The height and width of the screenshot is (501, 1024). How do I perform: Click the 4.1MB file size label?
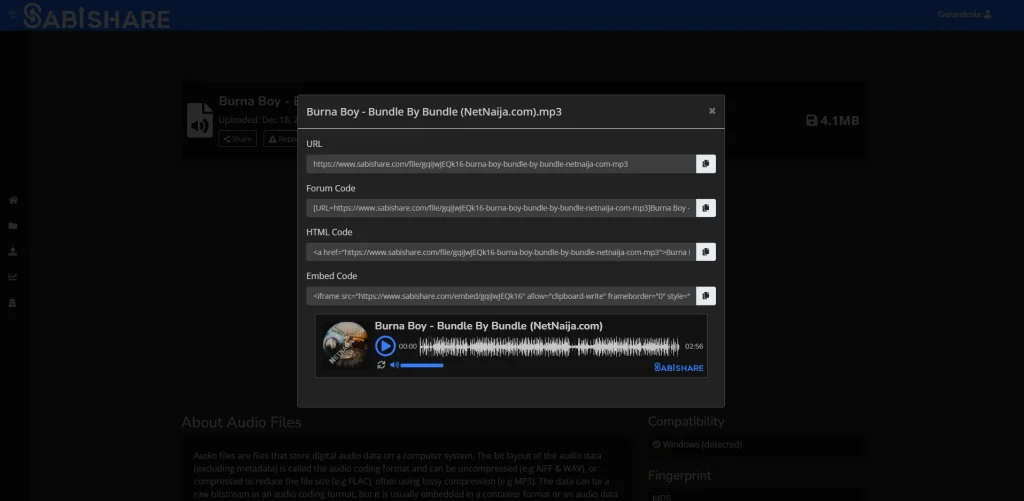(x=833, y=120)
